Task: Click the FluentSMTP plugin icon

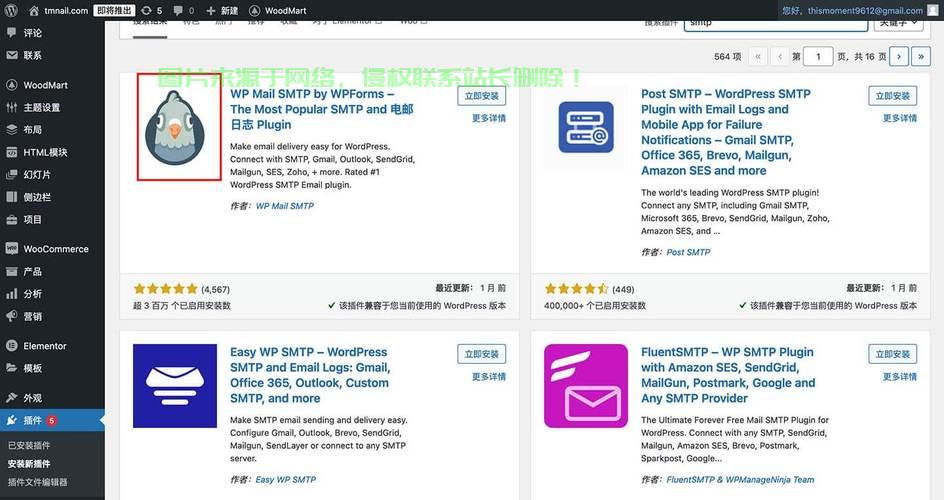Action: click(x=585, y=386)
